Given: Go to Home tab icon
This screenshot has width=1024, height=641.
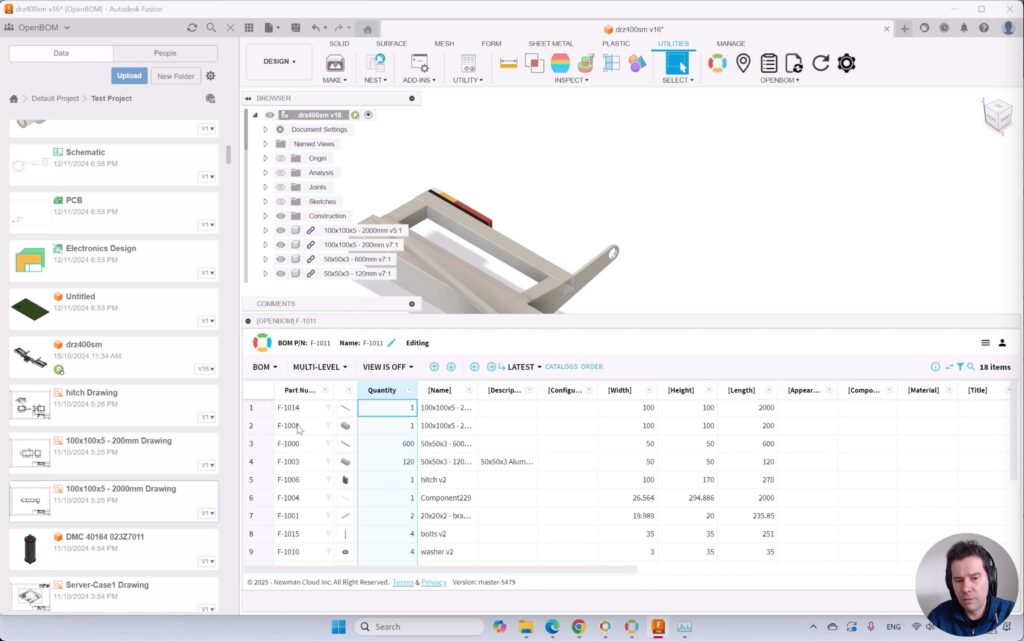Looking at the screenshot, I should tap(368, 29).
